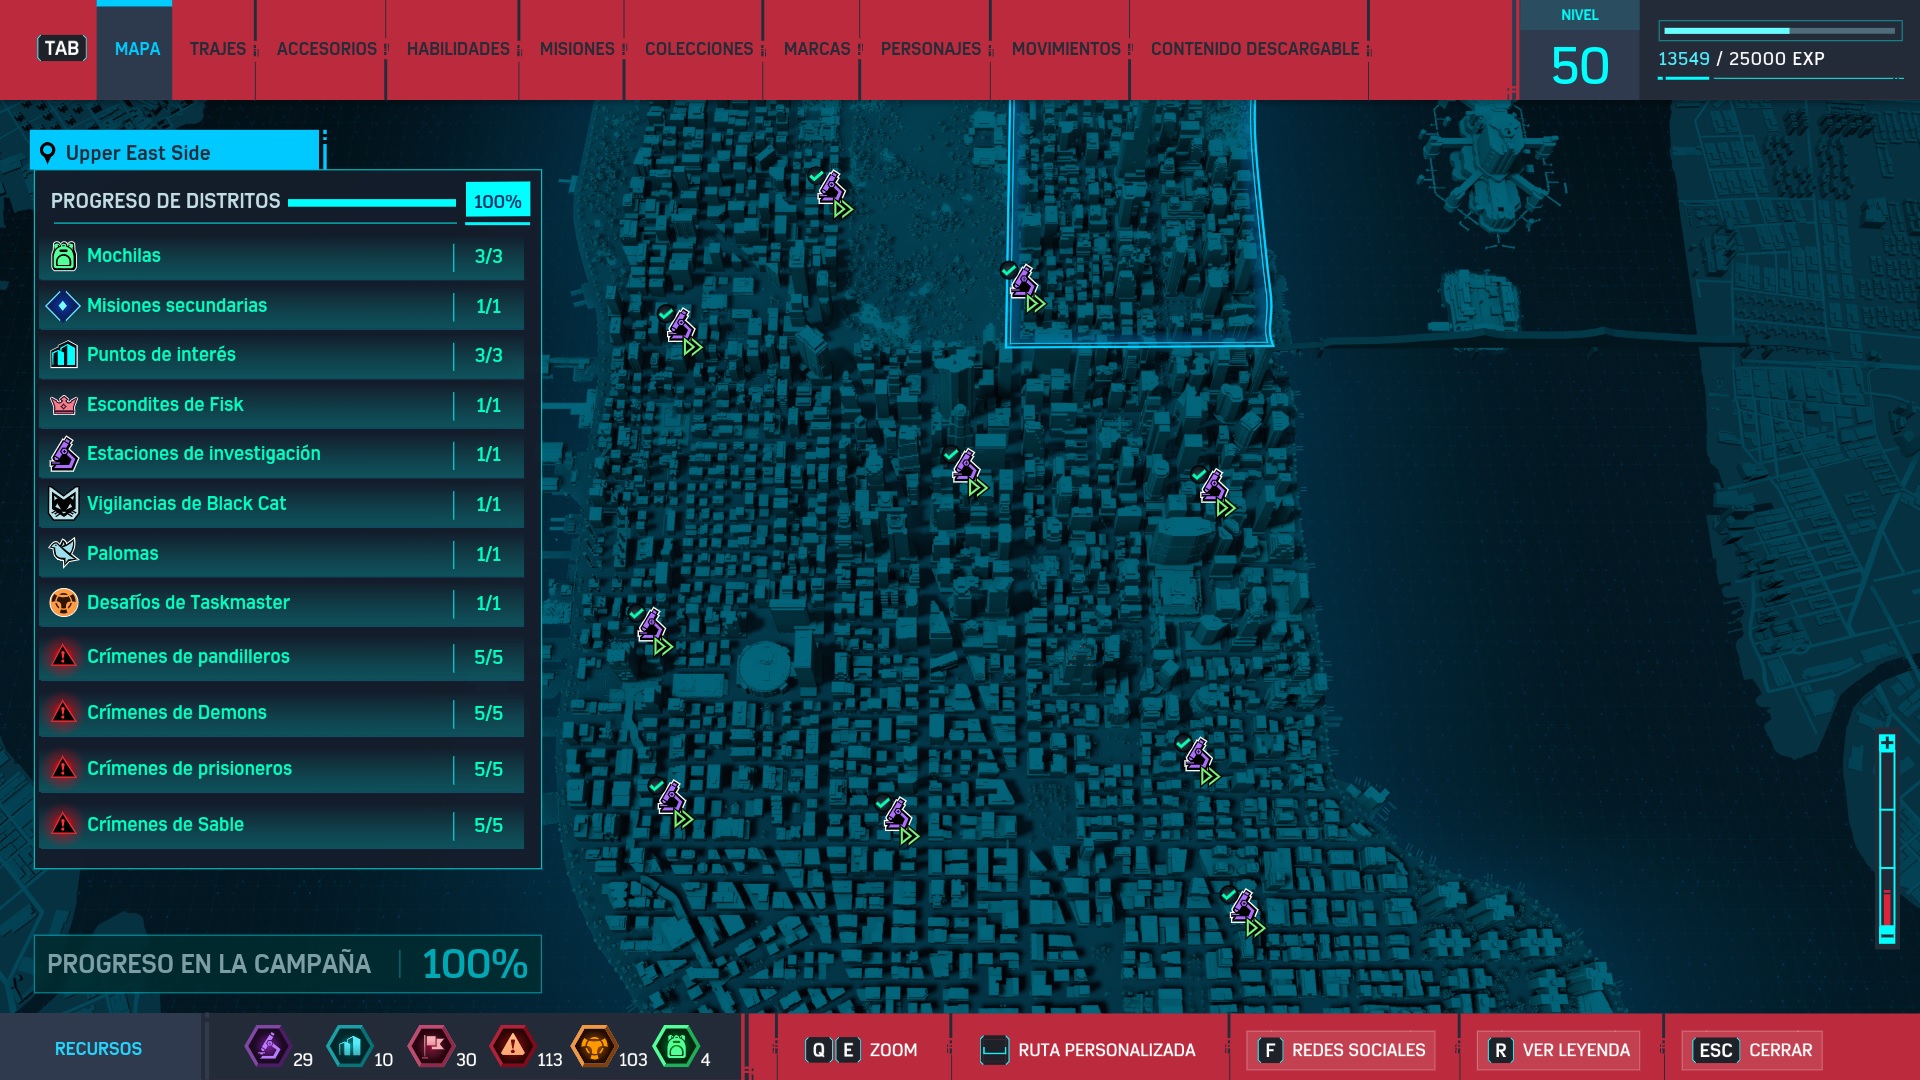Open Redes Sociales button

[x=1342, y=1050]
